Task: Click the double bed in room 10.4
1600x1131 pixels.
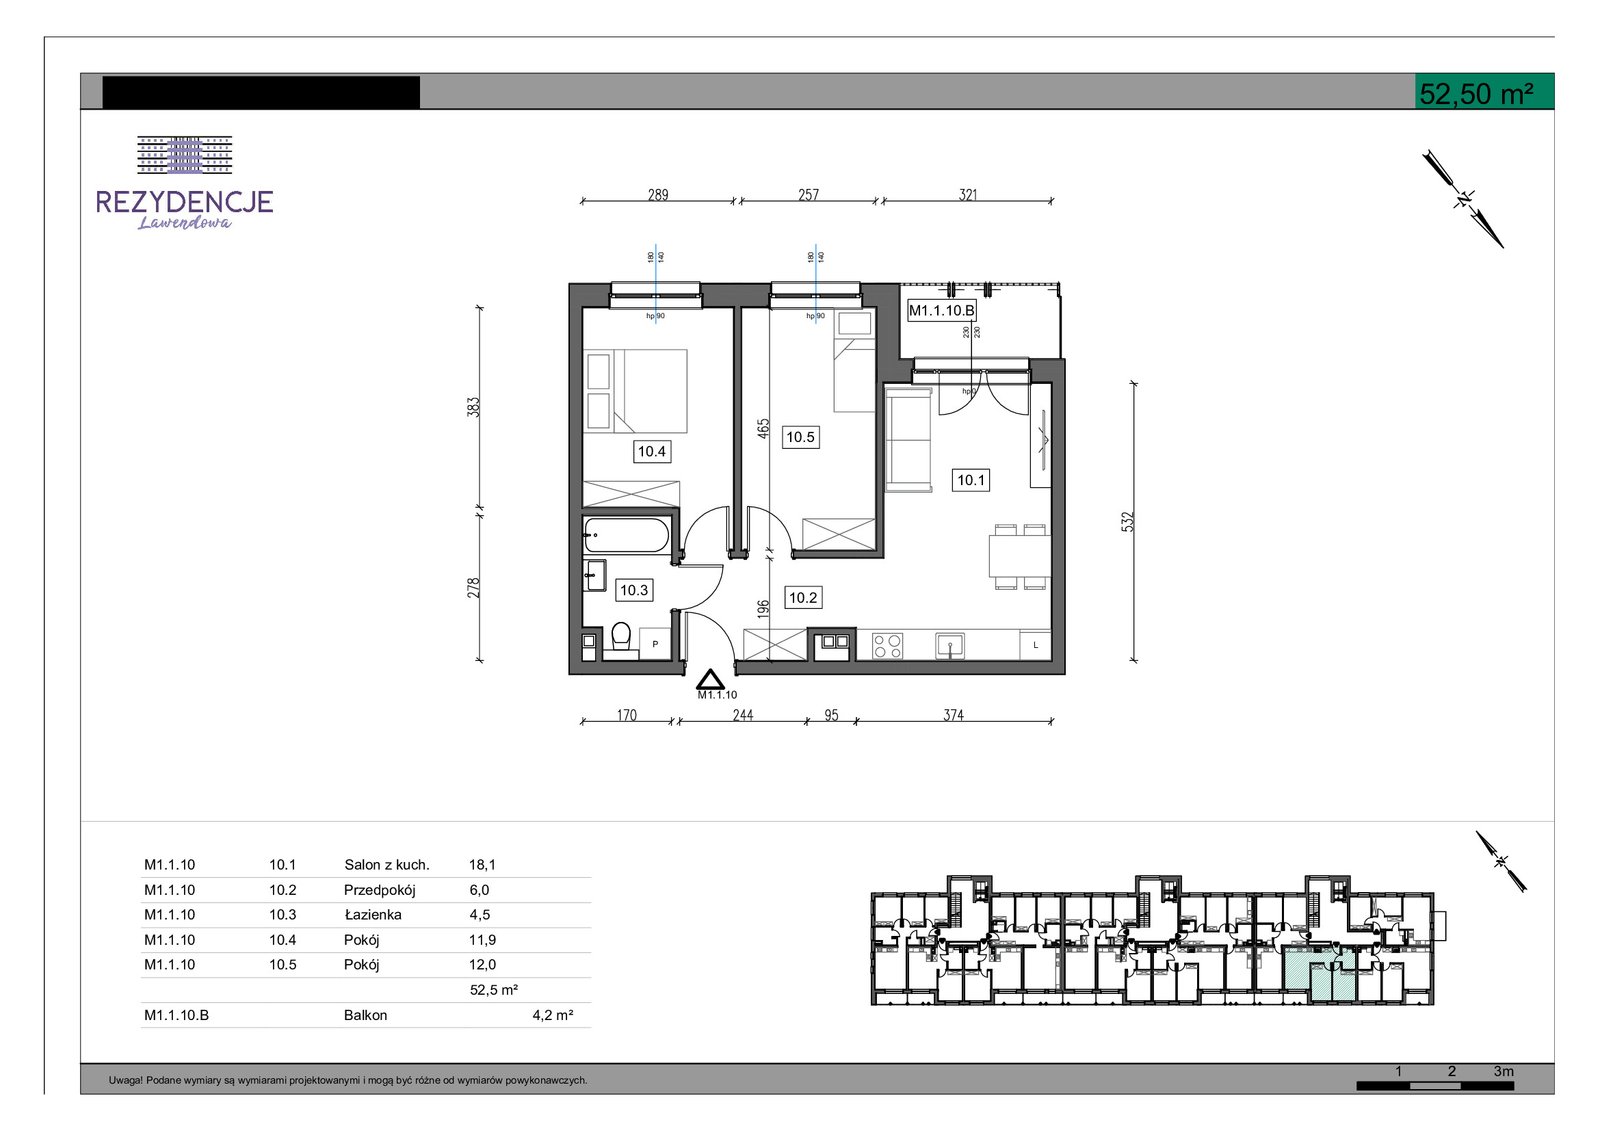Action: tap(637, 390)
